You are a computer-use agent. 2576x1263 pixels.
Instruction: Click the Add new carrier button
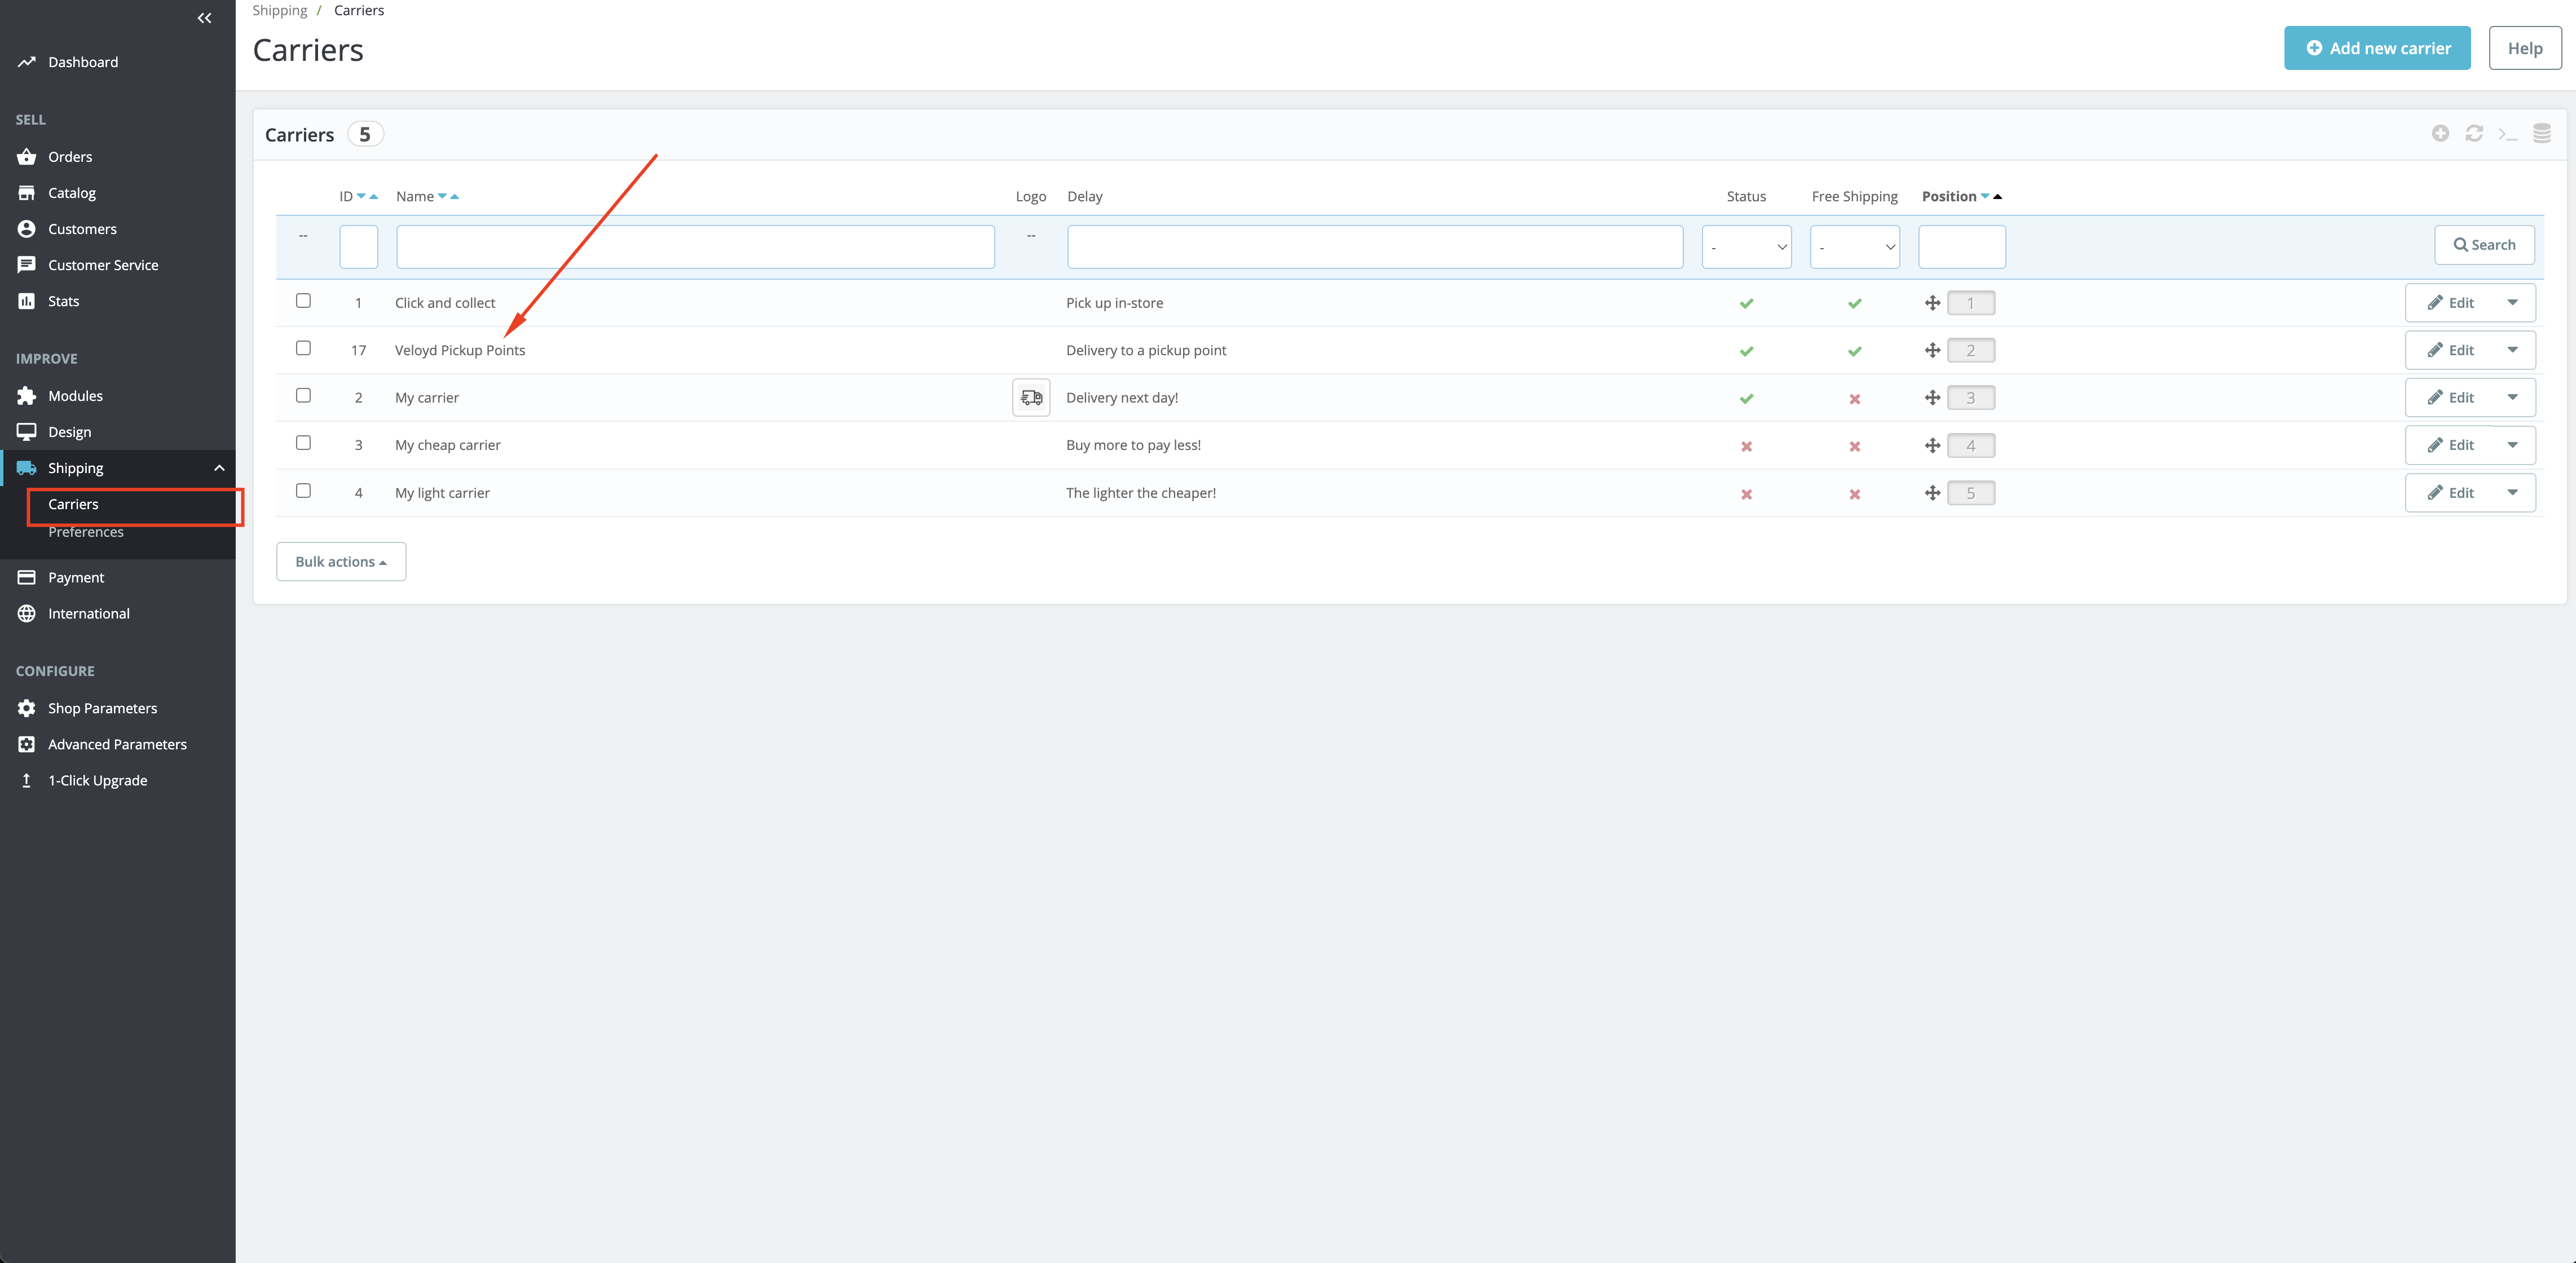tap(2377, 48)
